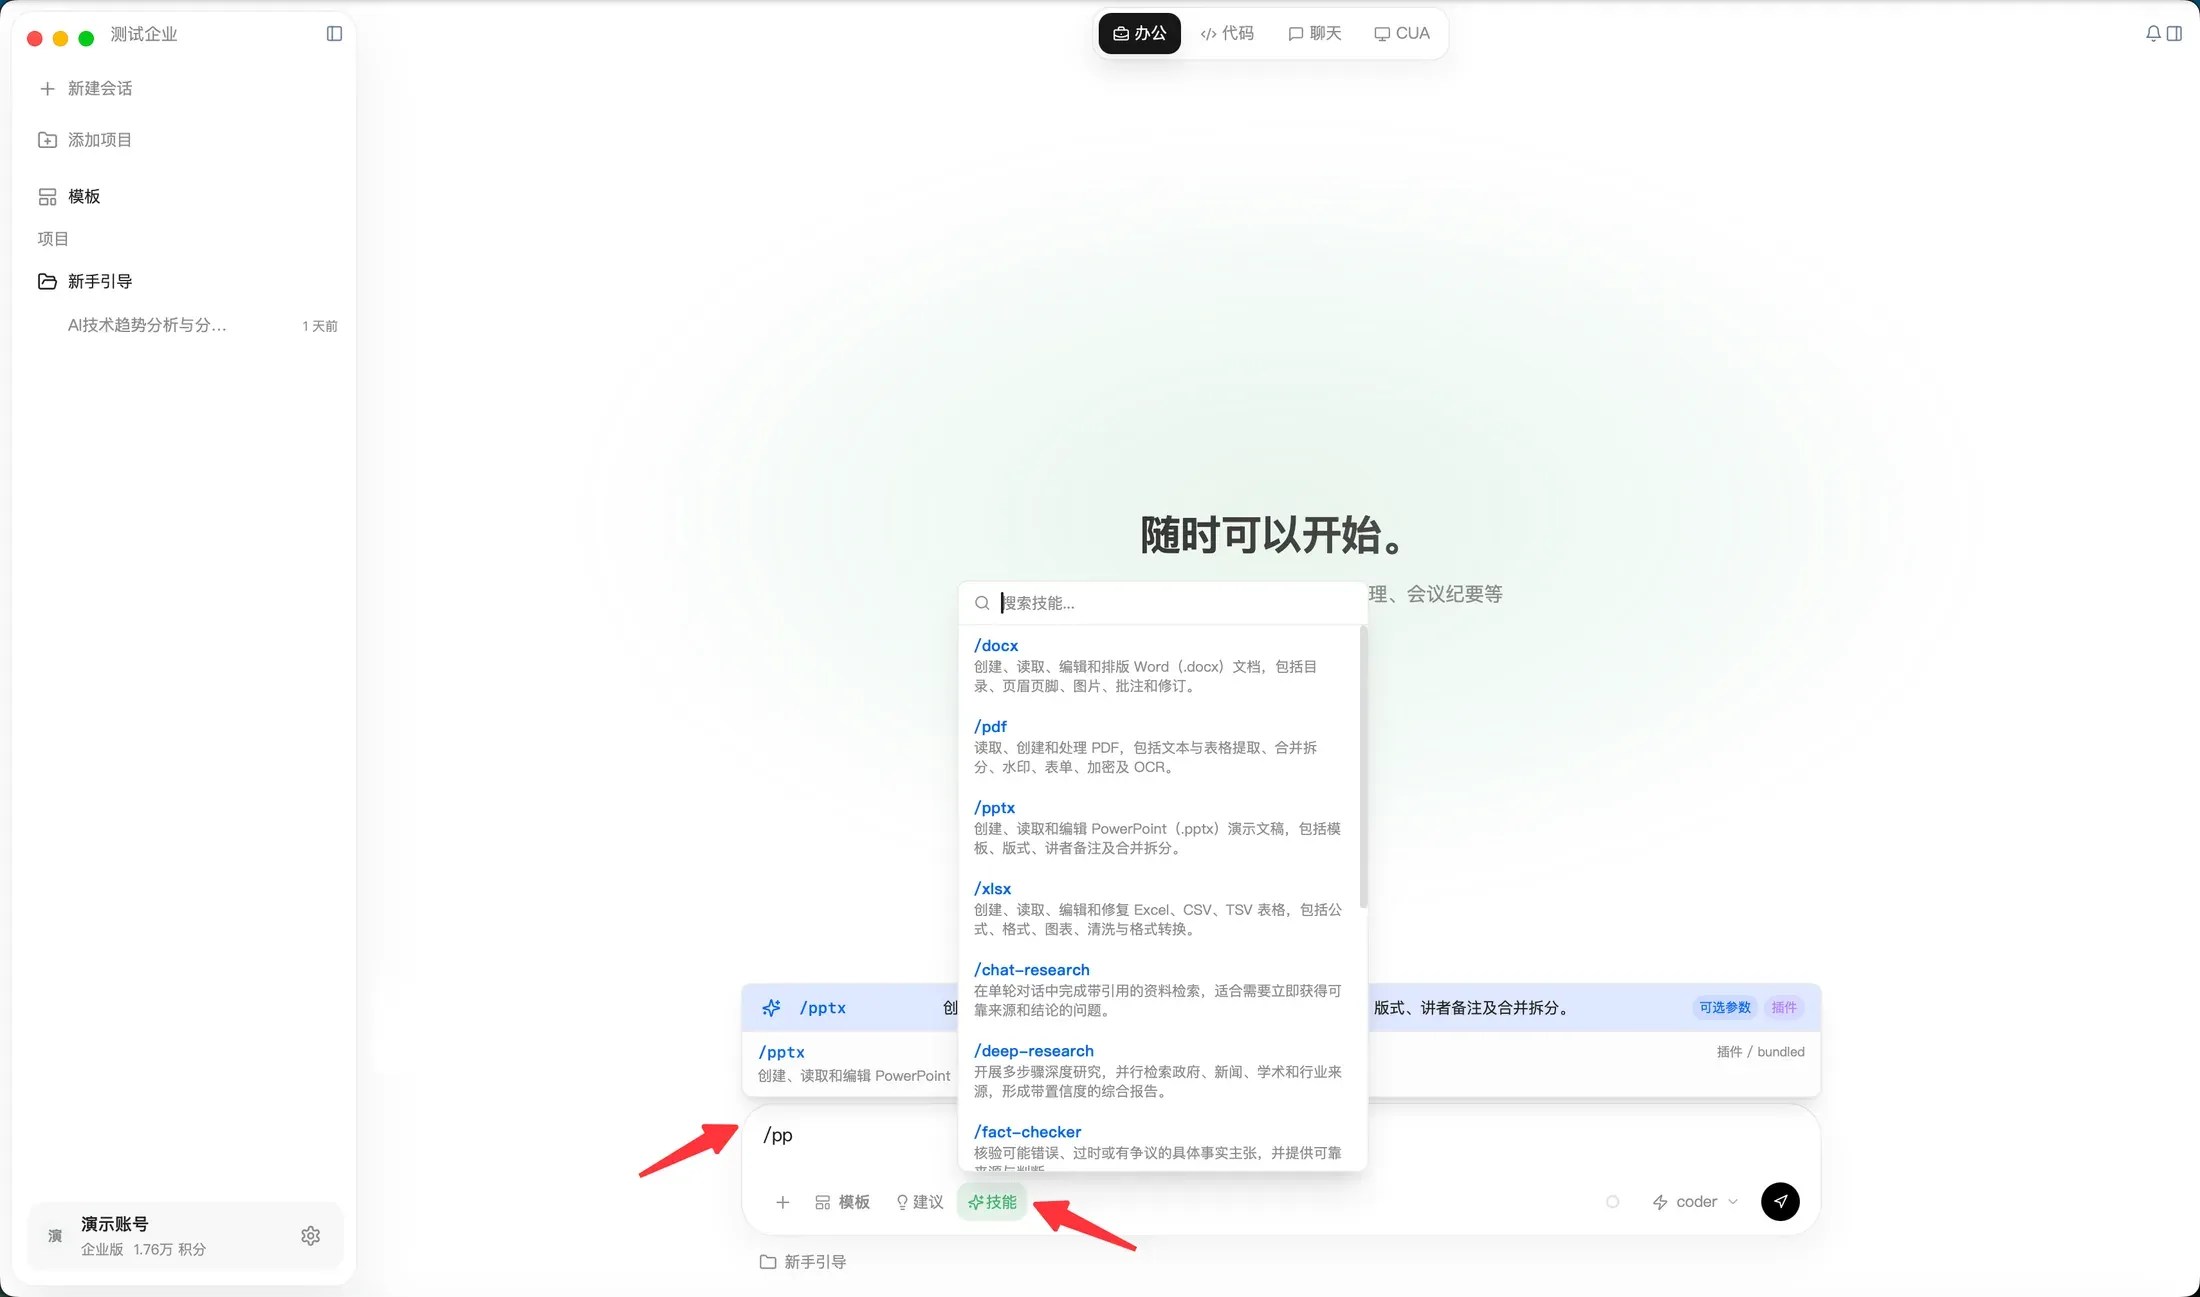2200x1297 pixels.
Task: Click the plus attachment icon in composer
Action: pos(783,1202)
